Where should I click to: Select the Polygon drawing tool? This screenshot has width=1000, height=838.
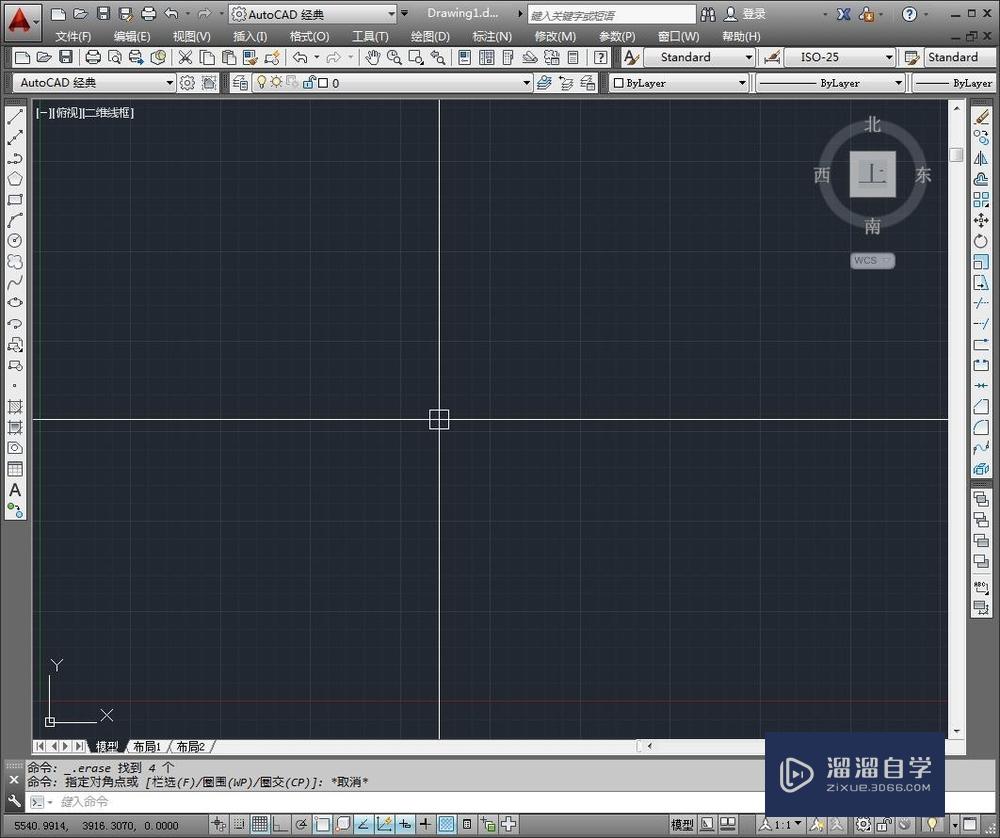coord(13,177)
